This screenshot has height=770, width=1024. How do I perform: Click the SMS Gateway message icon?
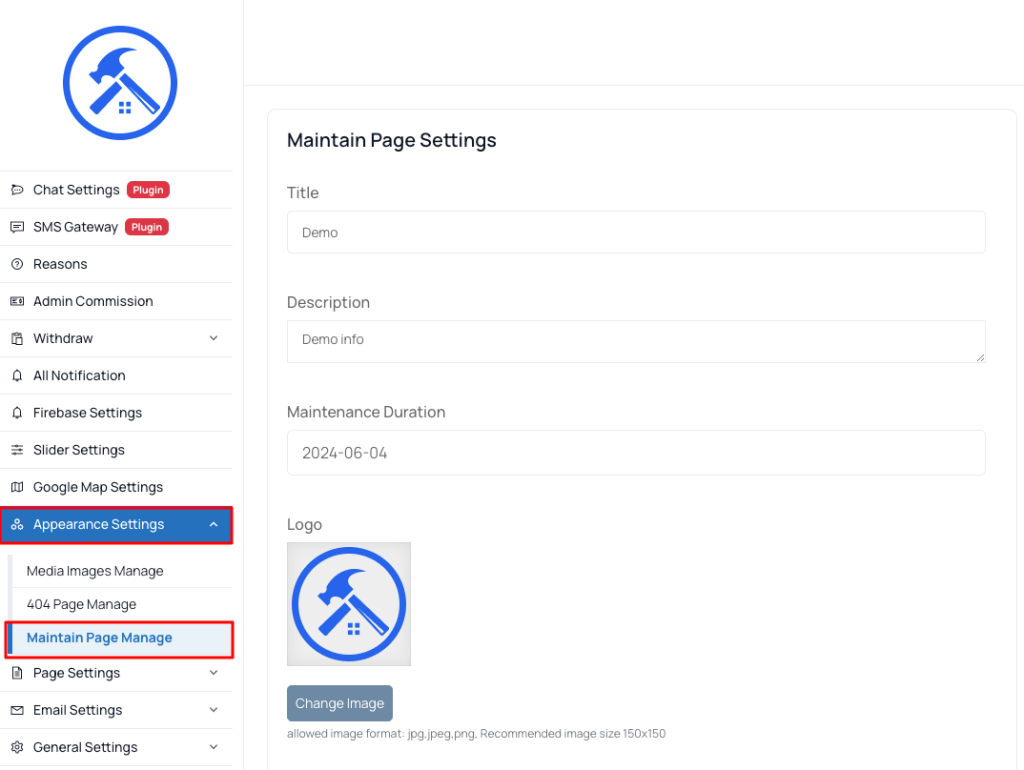(17, 227)
